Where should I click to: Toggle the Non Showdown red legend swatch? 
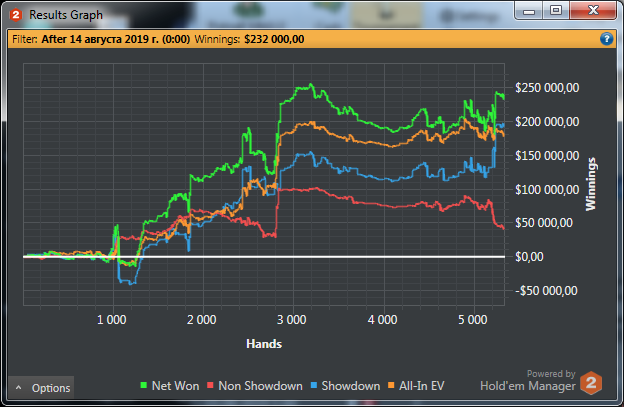point(211,385)
